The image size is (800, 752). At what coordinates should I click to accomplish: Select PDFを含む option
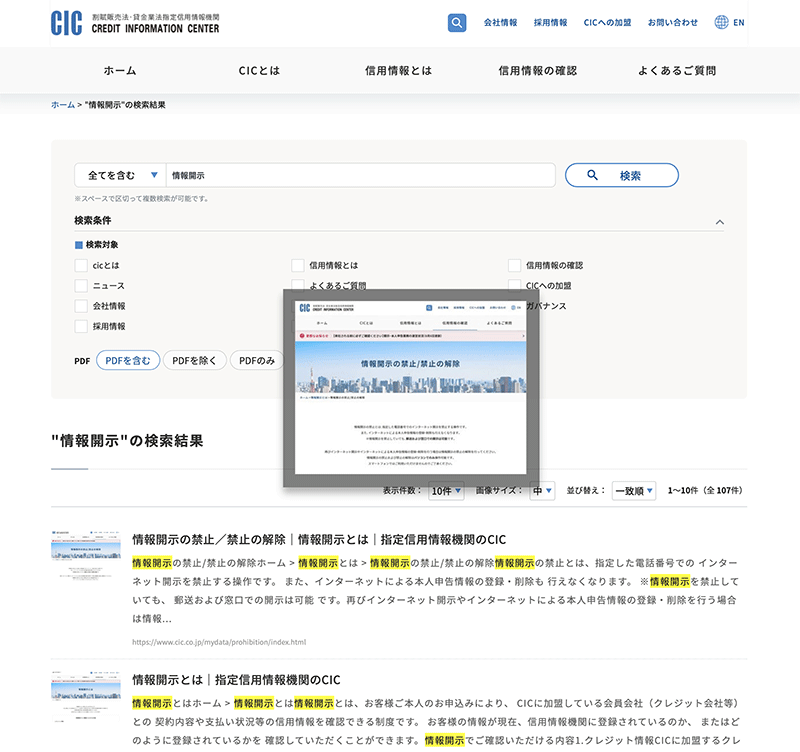pos(128,360)
